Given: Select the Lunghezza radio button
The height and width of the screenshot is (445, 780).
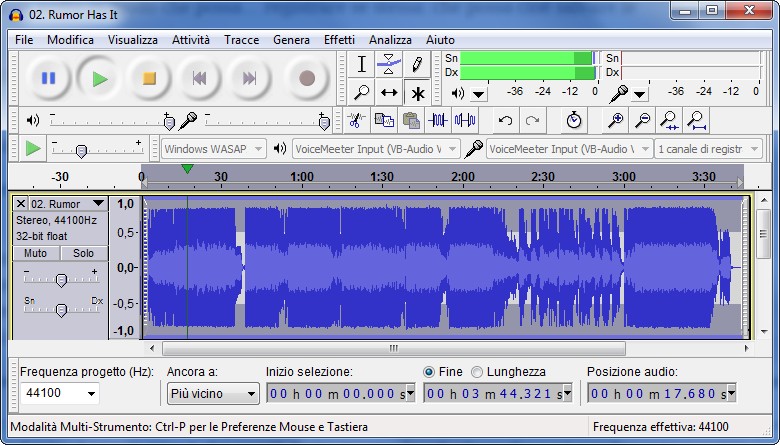Looking at the screenshot, I should (477, 371).
